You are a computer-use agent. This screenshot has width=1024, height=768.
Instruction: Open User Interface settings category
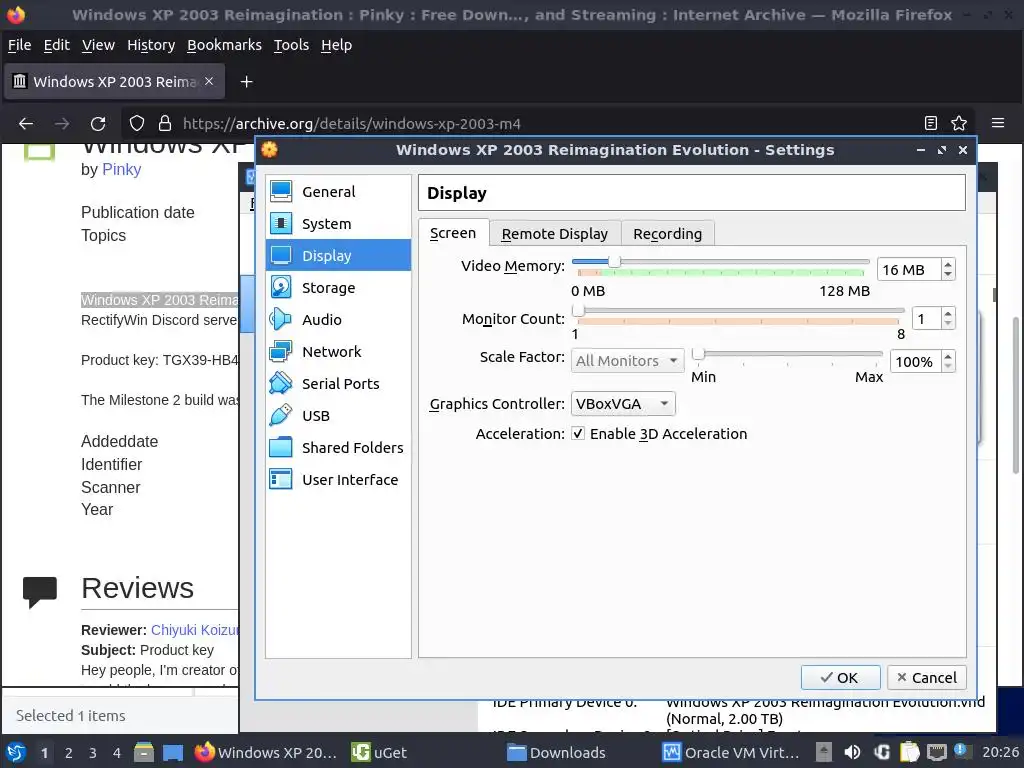coord(338,479)
